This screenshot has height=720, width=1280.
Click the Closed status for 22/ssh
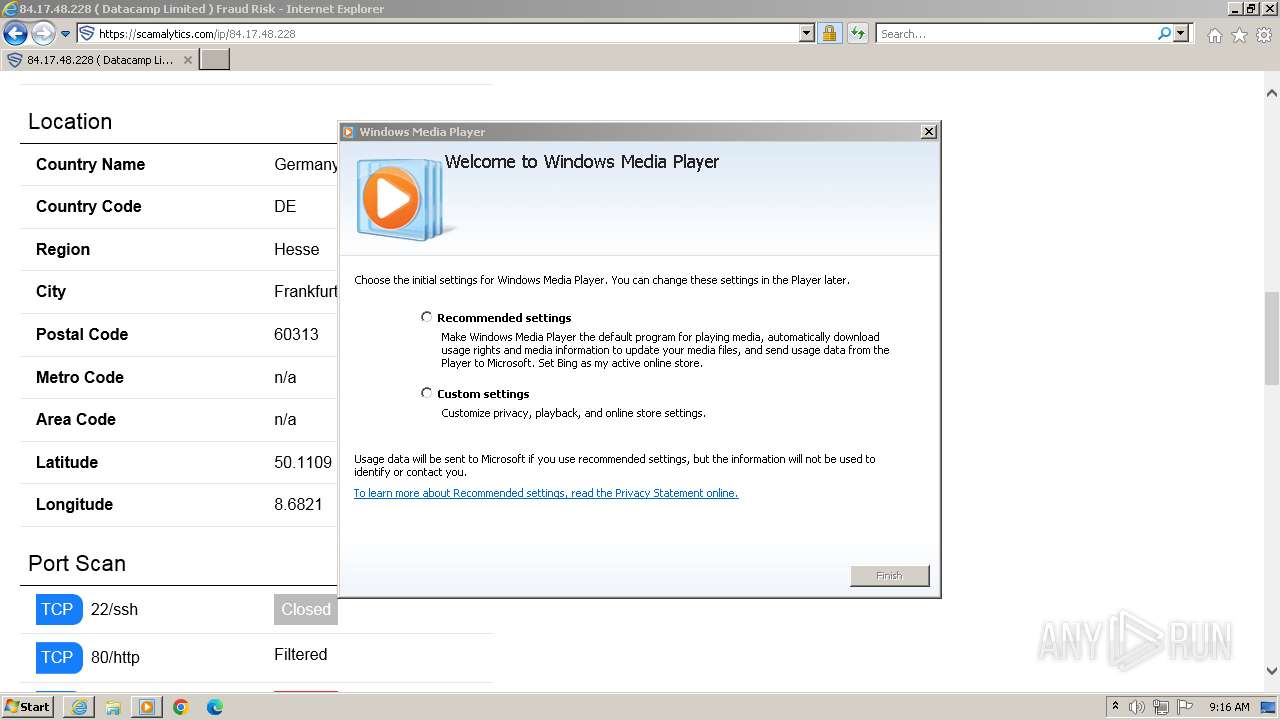(x=305, y=609)
